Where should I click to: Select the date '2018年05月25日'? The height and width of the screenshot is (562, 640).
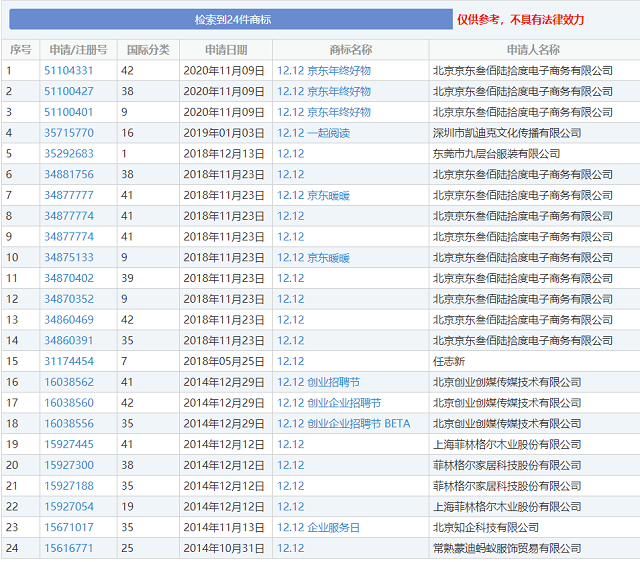coord(224,362)
